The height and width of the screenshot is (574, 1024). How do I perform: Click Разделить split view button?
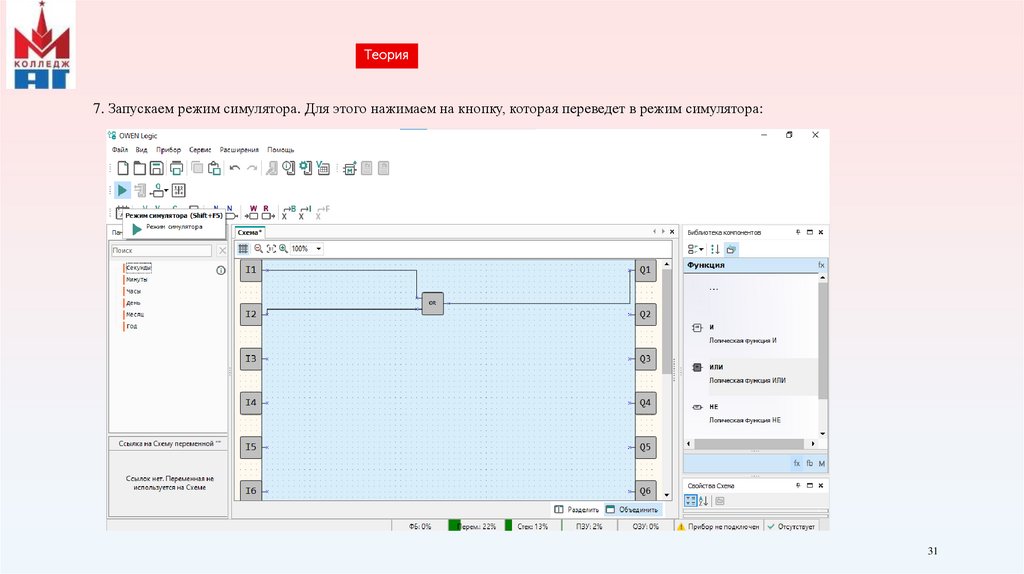576,509
